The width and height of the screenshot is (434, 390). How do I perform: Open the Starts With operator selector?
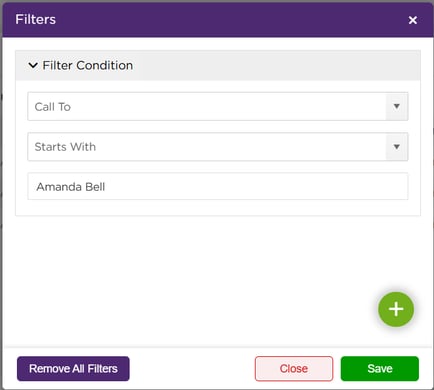pyautogui.click(x=218, y=147)
